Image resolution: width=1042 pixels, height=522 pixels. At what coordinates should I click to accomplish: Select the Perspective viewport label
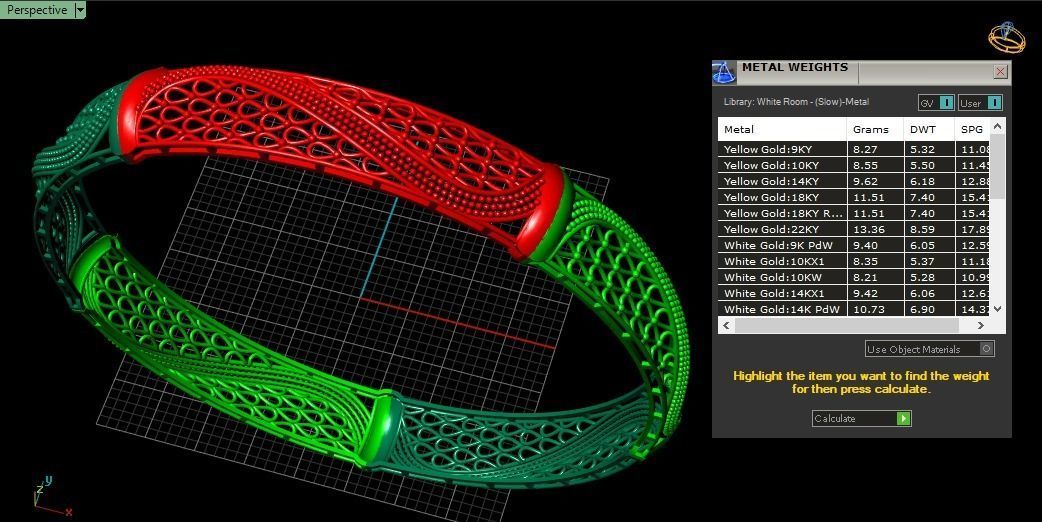pos(37,10)
